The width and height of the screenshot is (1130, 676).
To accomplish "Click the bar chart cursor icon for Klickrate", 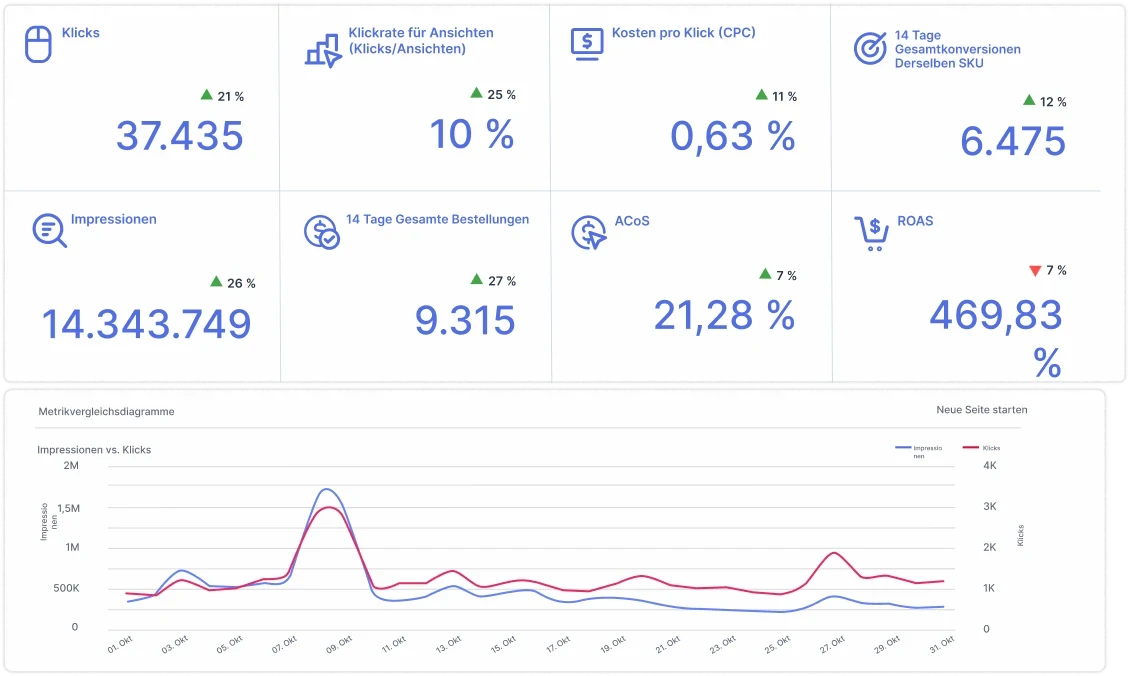I will (322, 49).
